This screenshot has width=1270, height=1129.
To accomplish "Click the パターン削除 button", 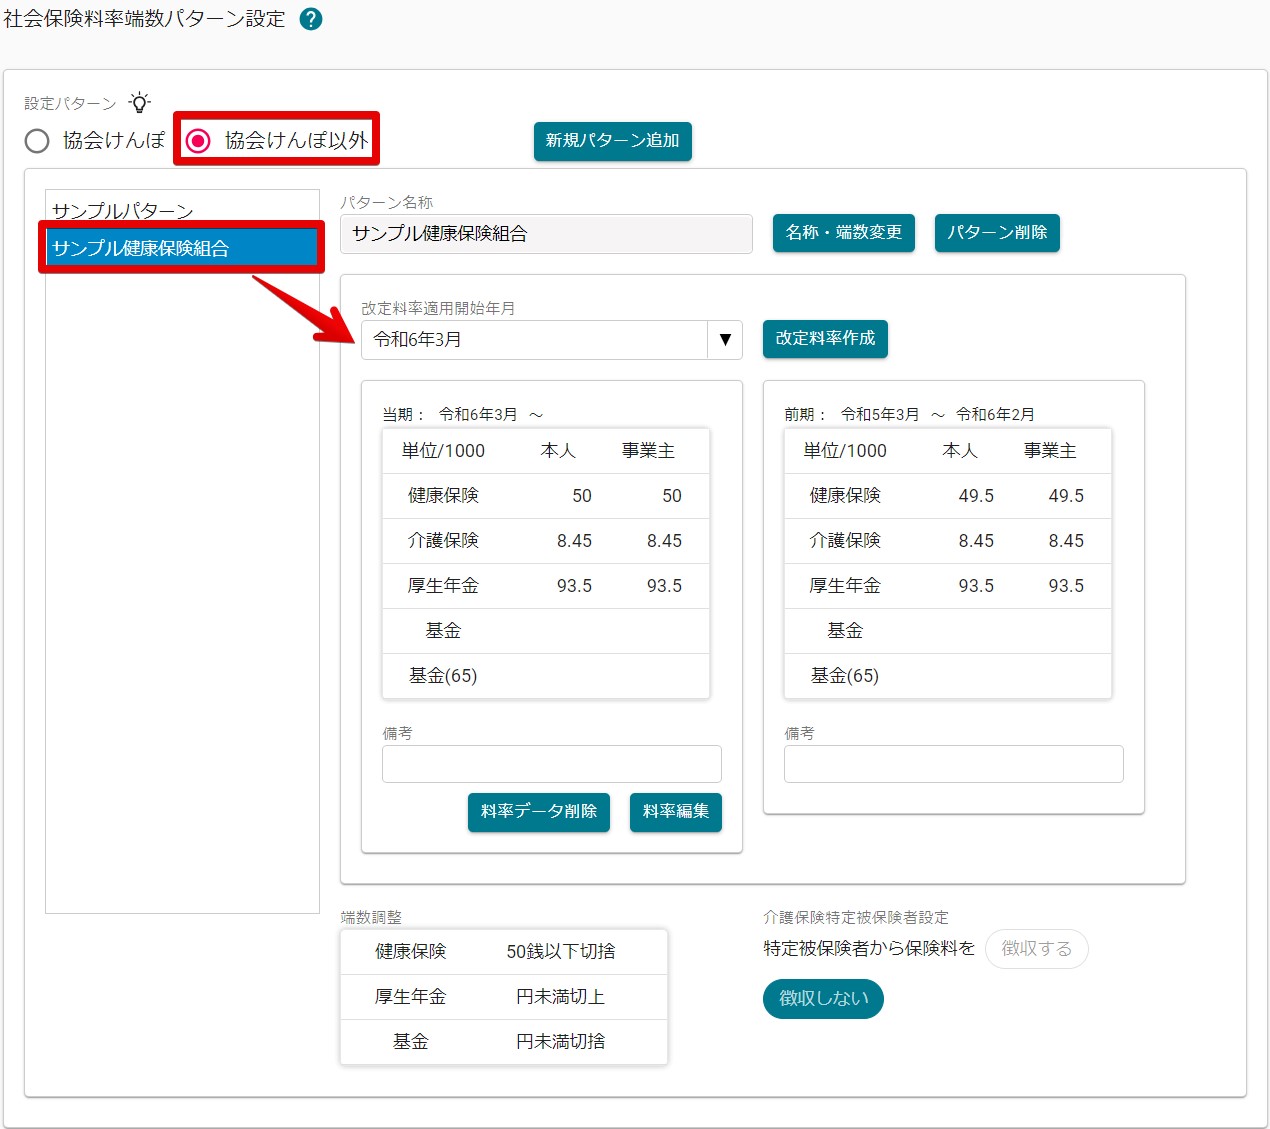I will click(x=997, y=233).
